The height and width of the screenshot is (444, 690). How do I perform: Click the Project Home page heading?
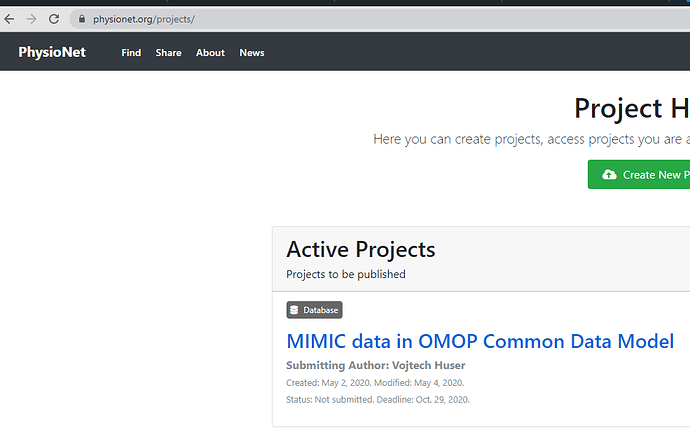point(632,108)
